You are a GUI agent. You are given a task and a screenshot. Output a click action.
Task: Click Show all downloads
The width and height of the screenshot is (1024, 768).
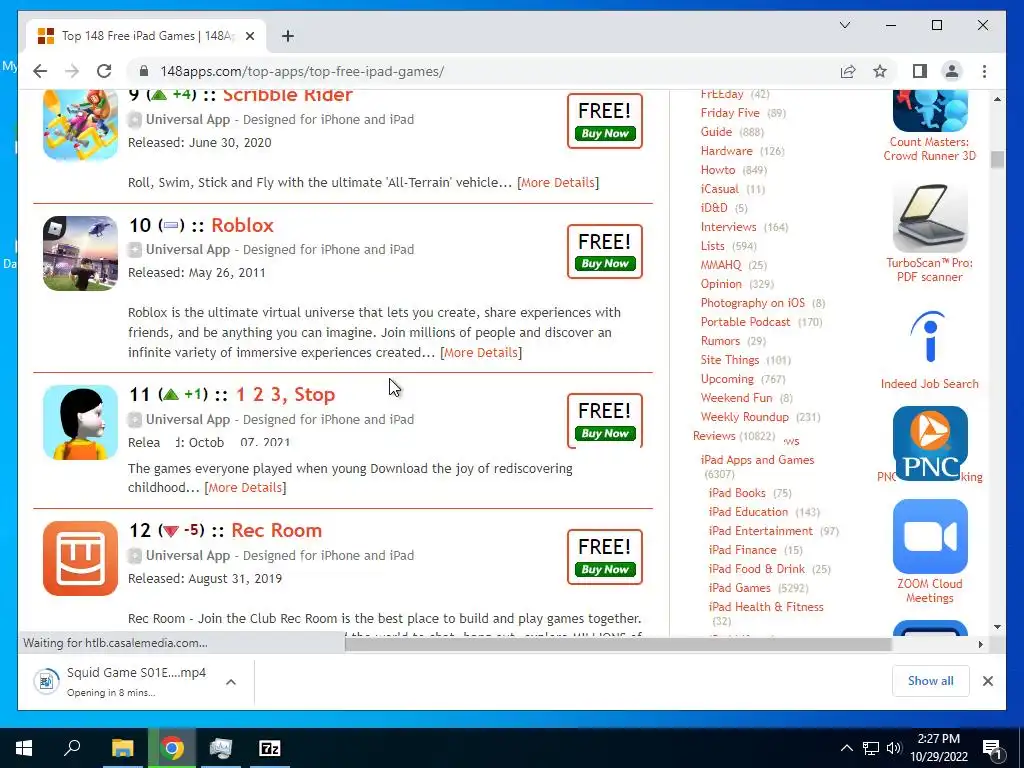pos(930,680)
